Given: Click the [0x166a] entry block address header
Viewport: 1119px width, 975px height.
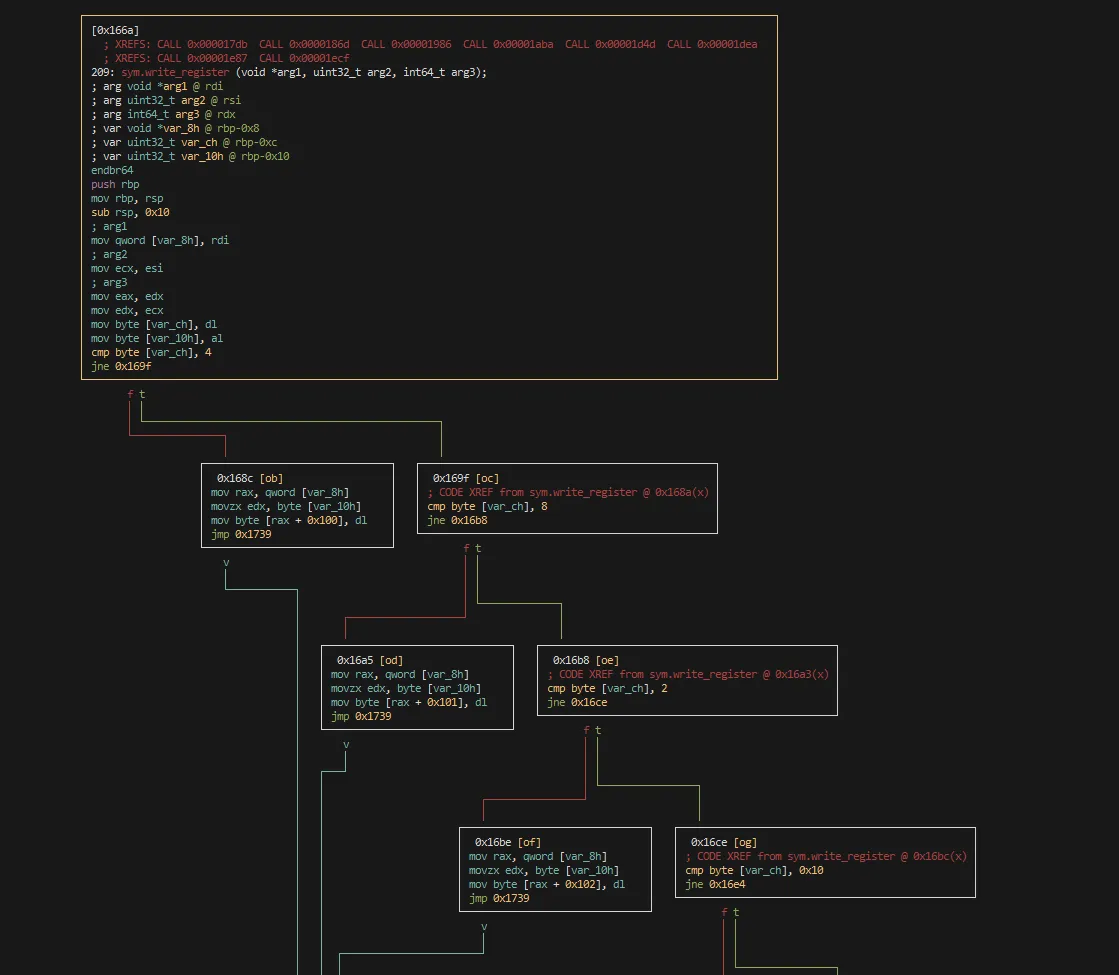Looking at the screenshot, I should (x=113, y=30).
